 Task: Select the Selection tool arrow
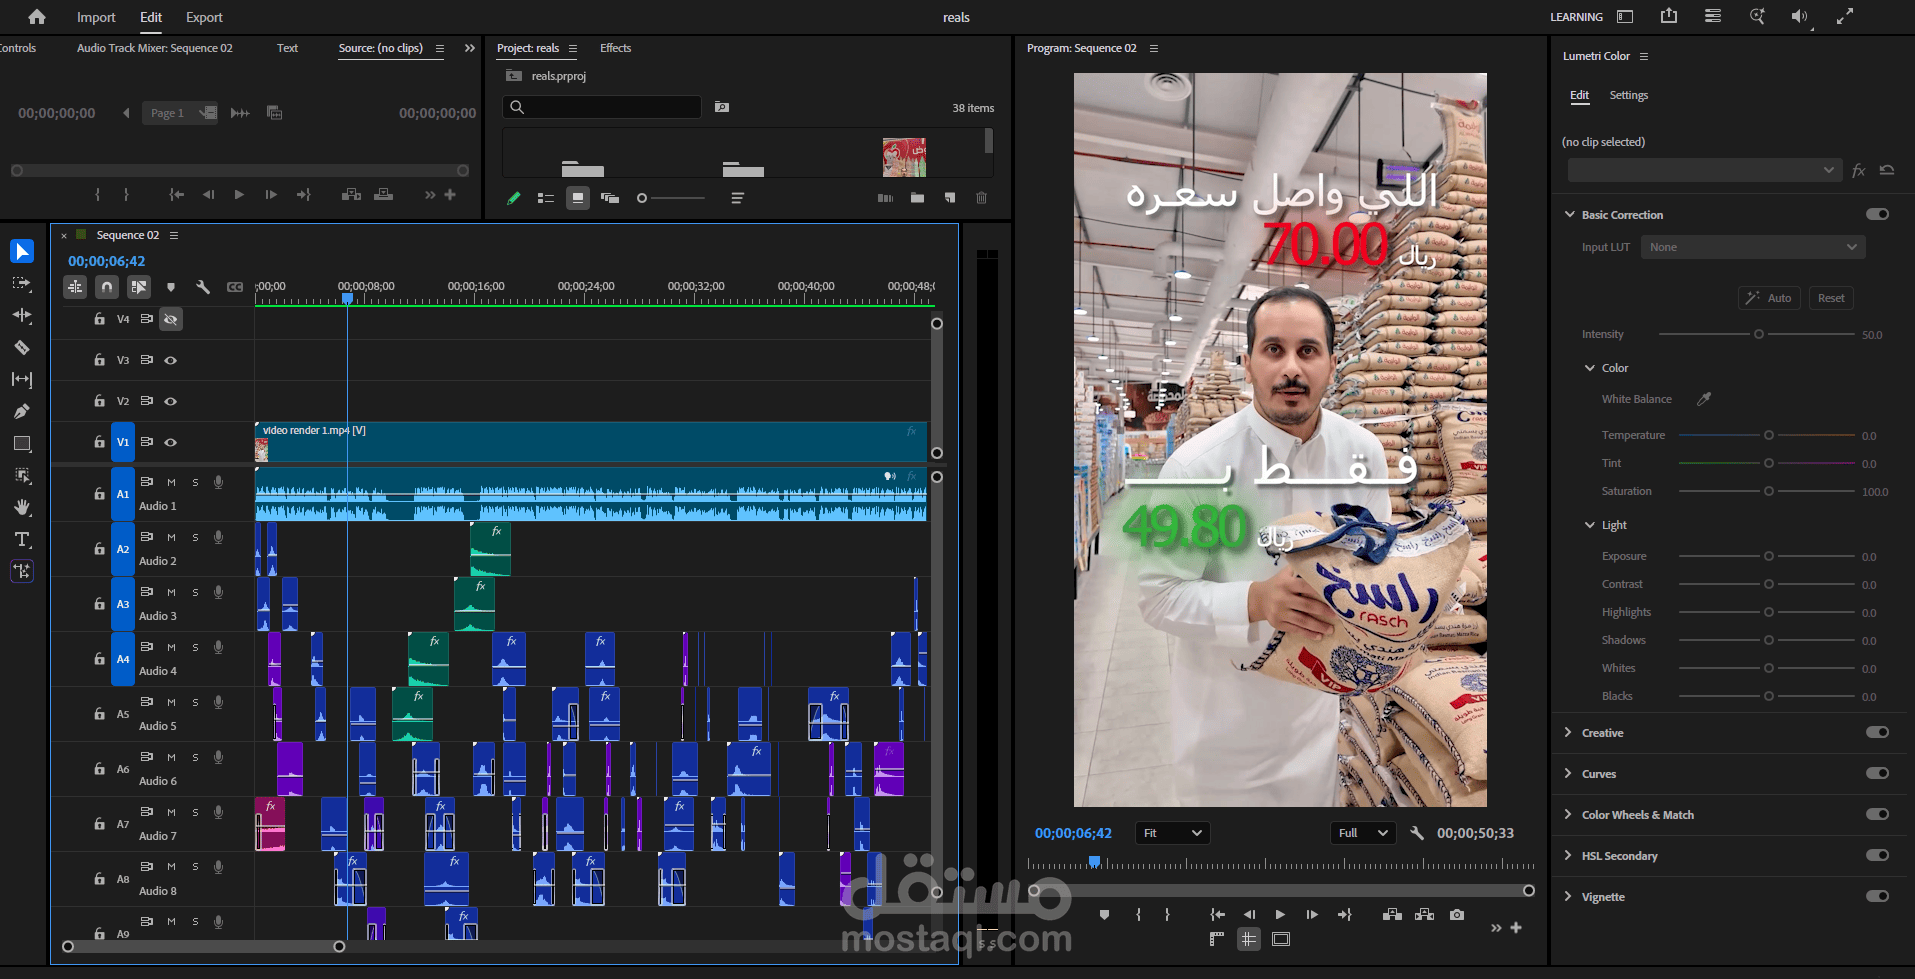22,251
